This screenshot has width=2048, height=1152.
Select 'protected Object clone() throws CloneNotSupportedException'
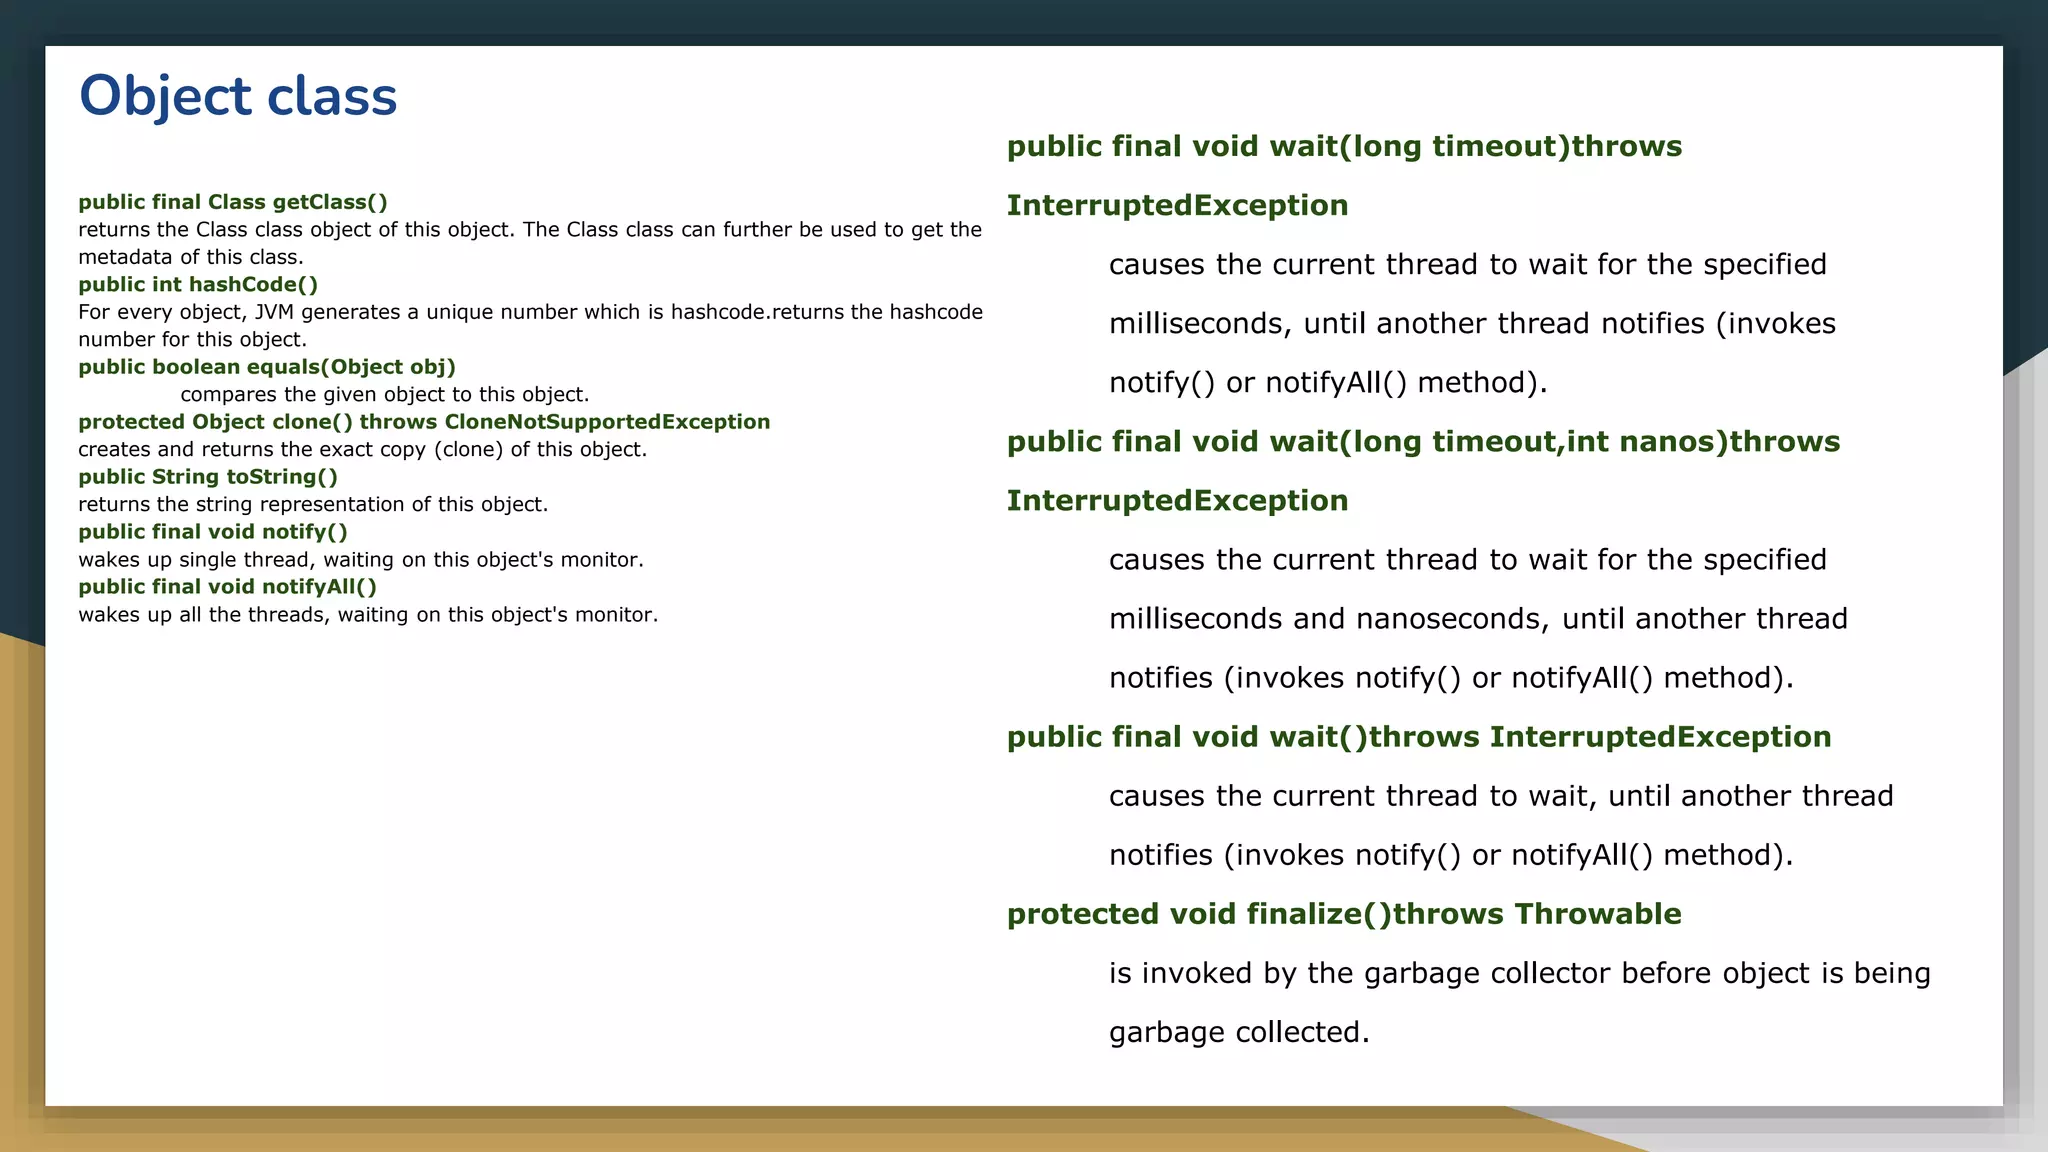(x=424, y=422)
